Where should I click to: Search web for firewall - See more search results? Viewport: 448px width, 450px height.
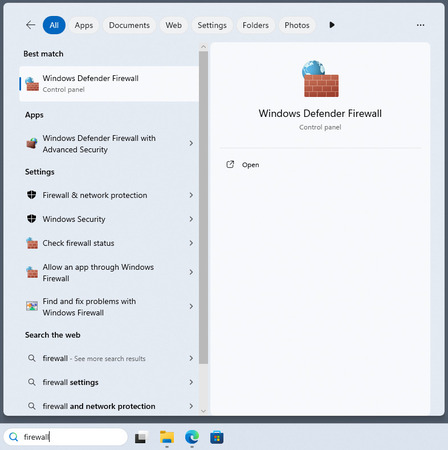pos(109,358)
